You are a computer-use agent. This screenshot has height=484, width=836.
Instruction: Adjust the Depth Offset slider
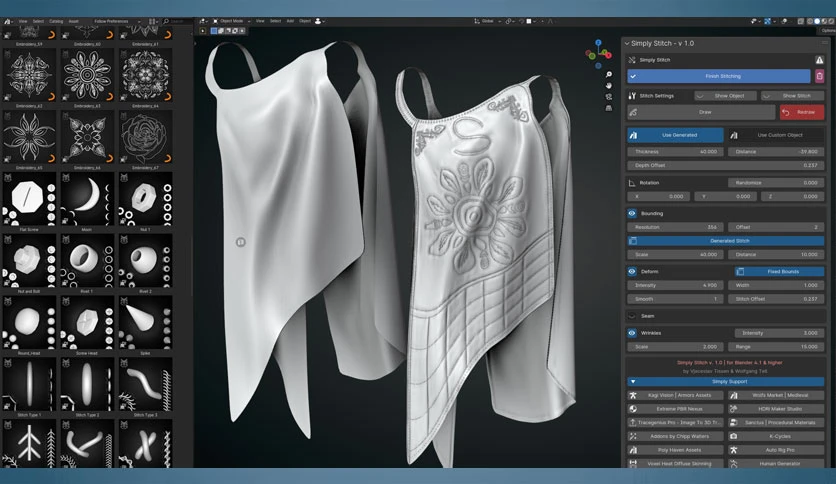click(x=726, y=166)
